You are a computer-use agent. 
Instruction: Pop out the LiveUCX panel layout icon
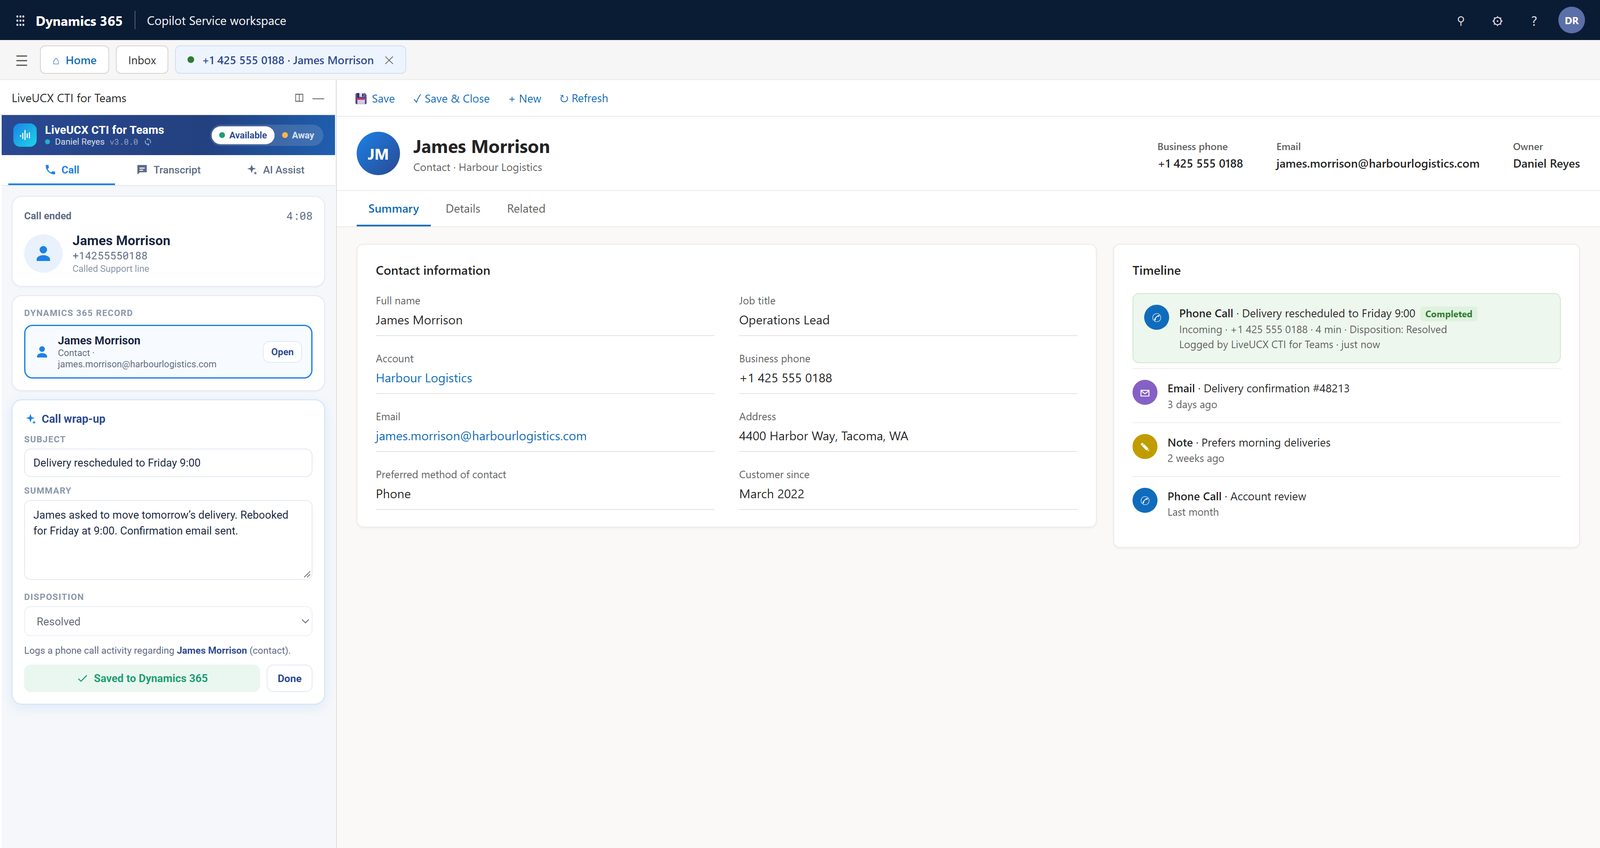[x=299, y=98]
